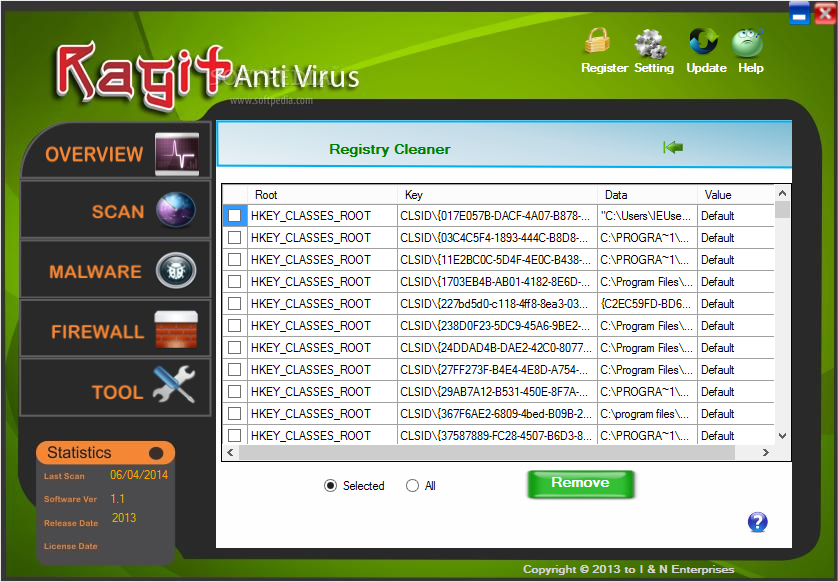The width and height of the screenshot is (838, 582).
Task: Open the Setting gears icon
Action: pos(650,44)
